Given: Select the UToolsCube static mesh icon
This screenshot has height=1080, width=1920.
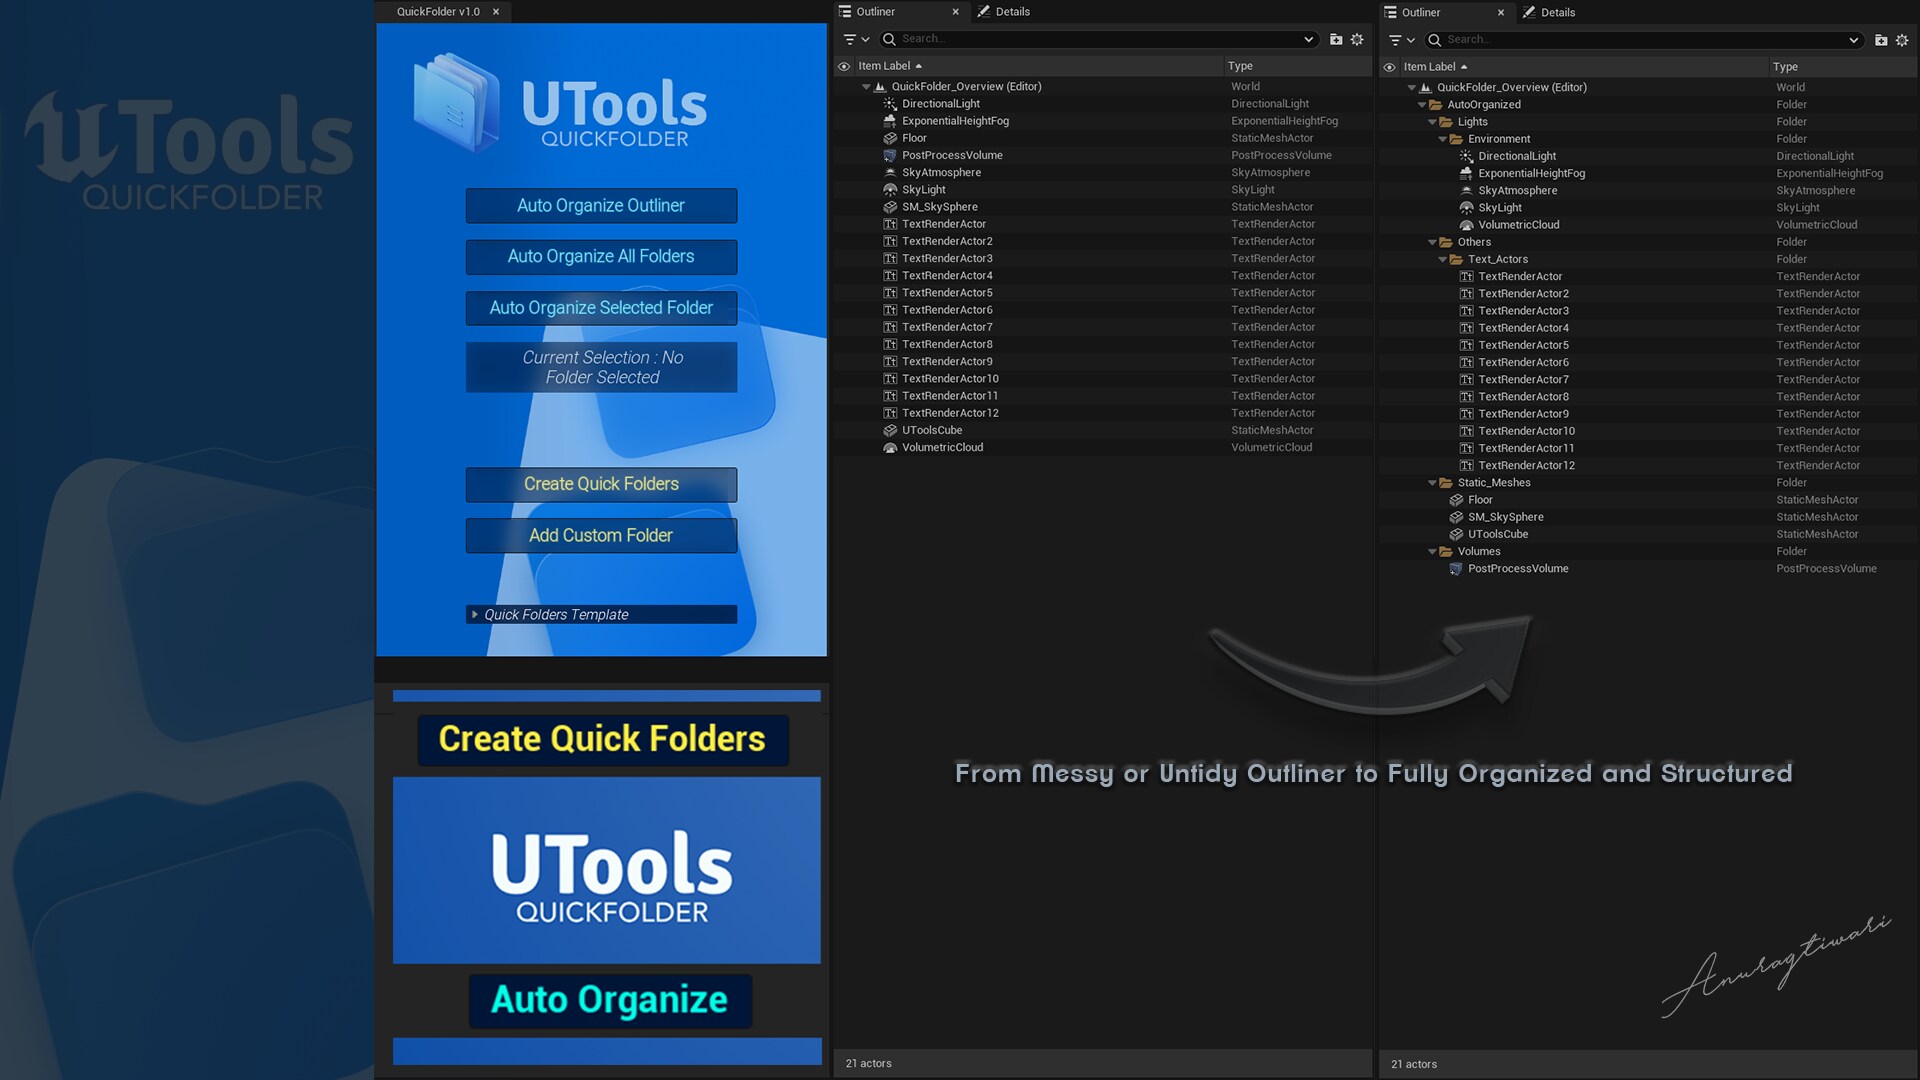Looking at the screenshot, I should pos(1456,534).
